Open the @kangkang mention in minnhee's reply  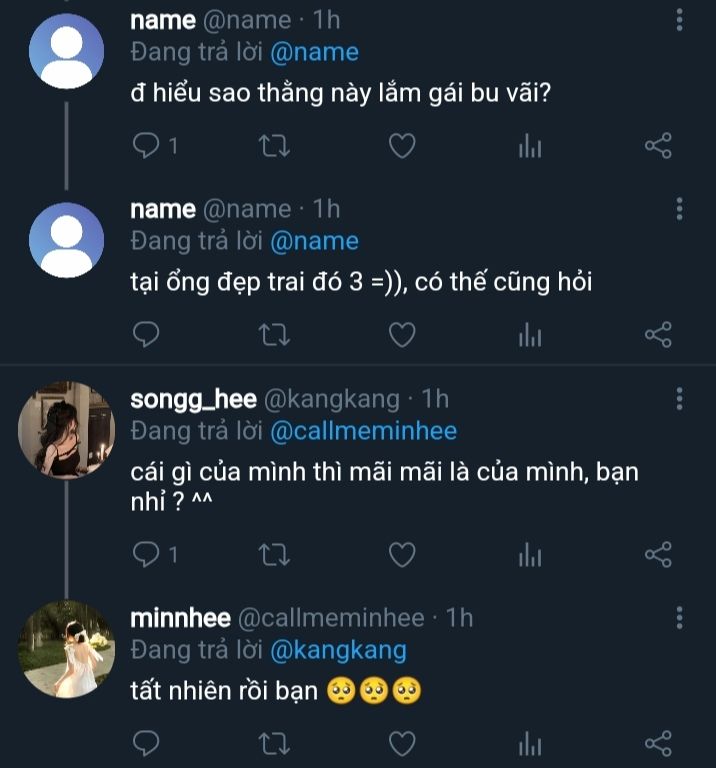339,650
